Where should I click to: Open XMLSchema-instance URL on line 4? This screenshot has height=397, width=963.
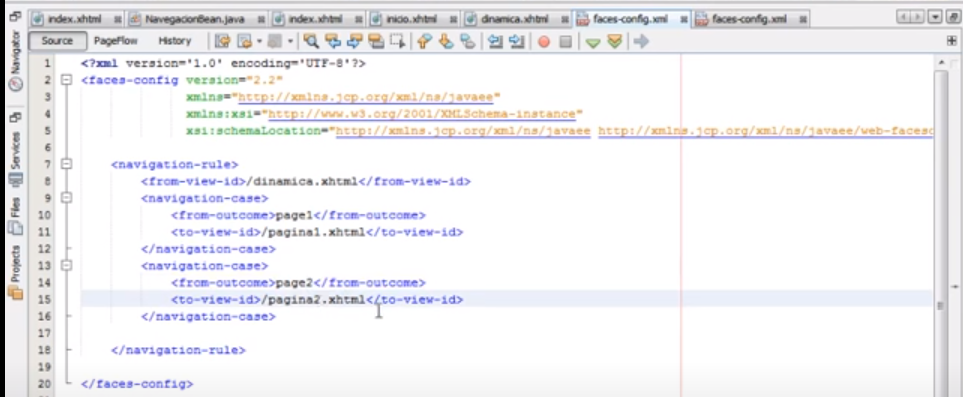422,114
